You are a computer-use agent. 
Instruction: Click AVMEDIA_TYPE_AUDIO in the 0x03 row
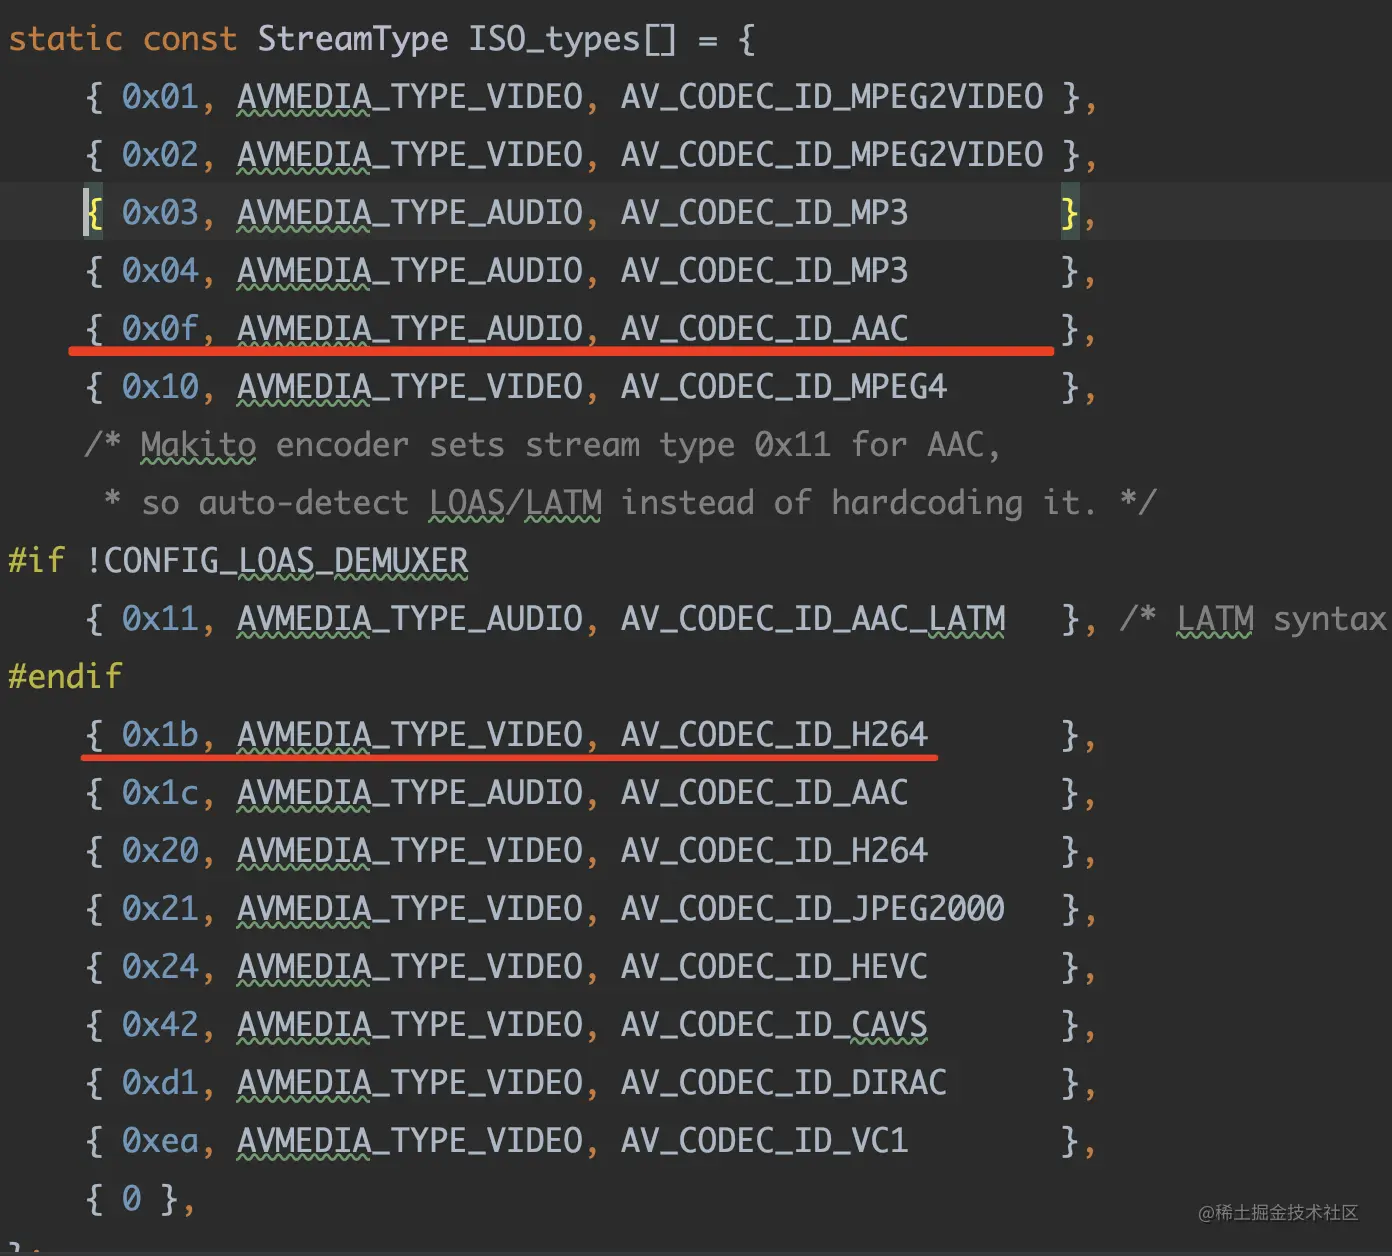click(410, 213)
